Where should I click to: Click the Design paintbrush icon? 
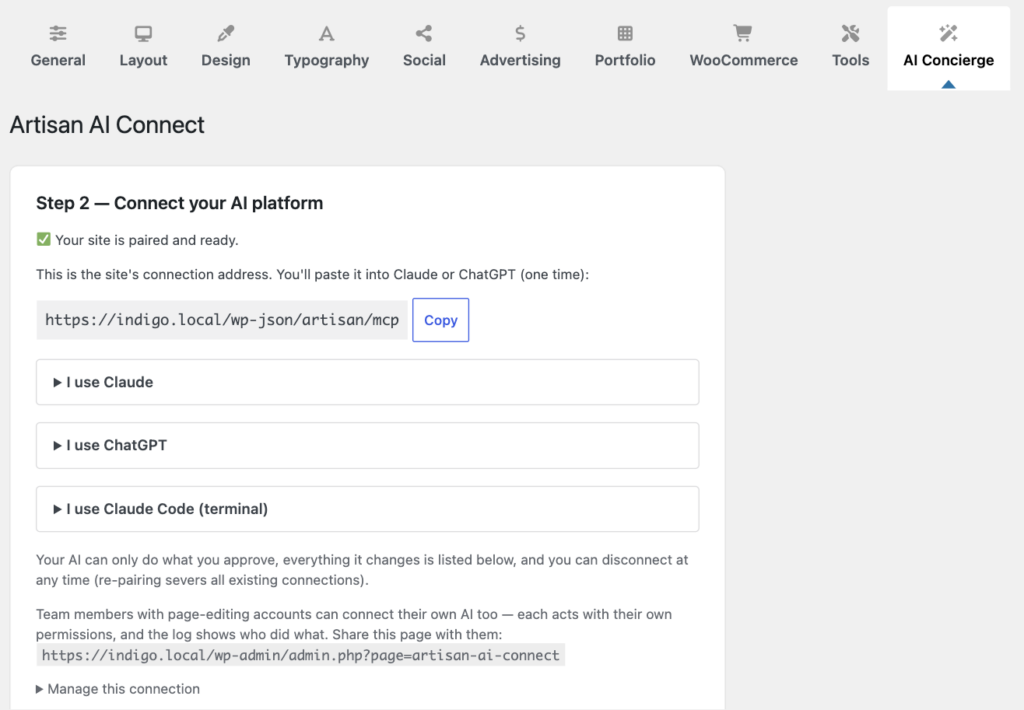226,33
